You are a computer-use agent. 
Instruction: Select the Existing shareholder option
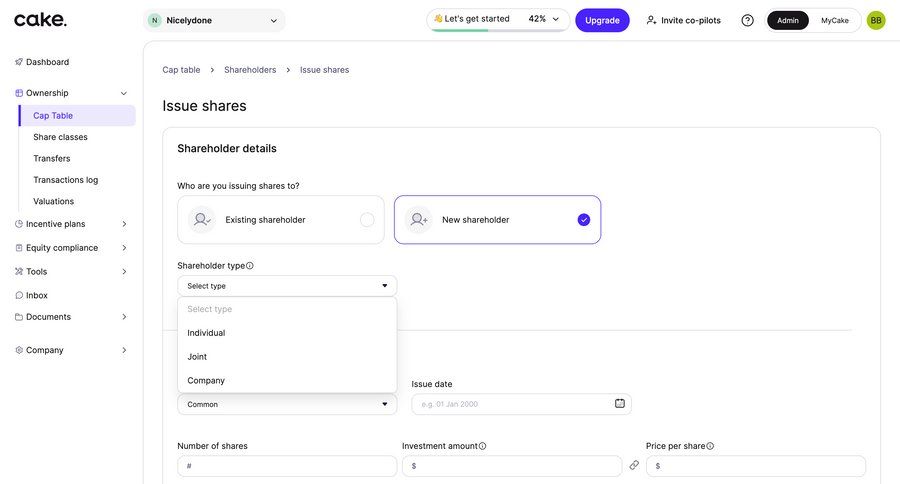281,220
